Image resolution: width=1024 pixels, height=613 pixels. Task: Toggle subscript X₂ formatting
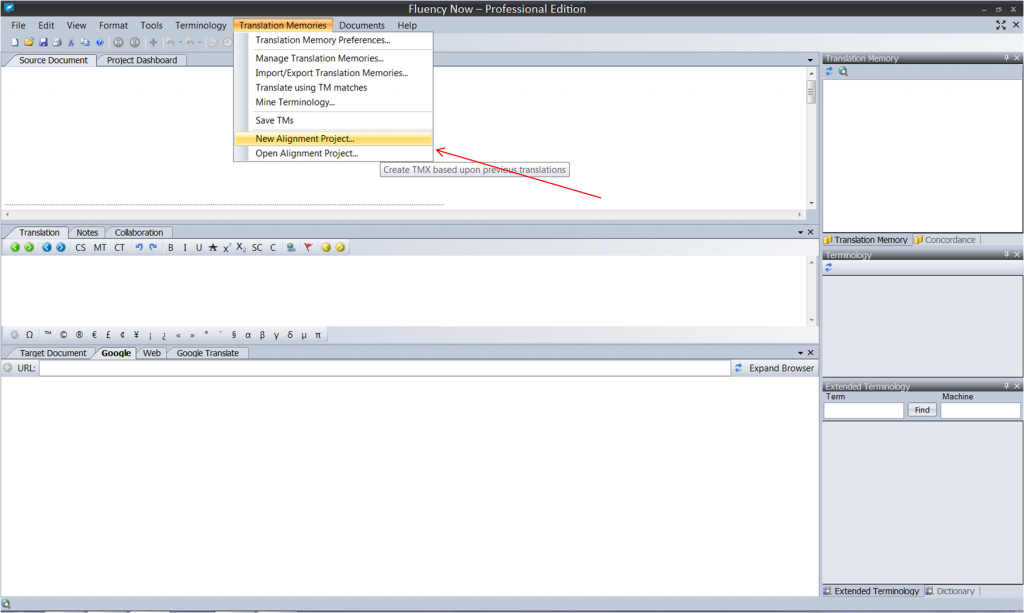click(241, 247)
